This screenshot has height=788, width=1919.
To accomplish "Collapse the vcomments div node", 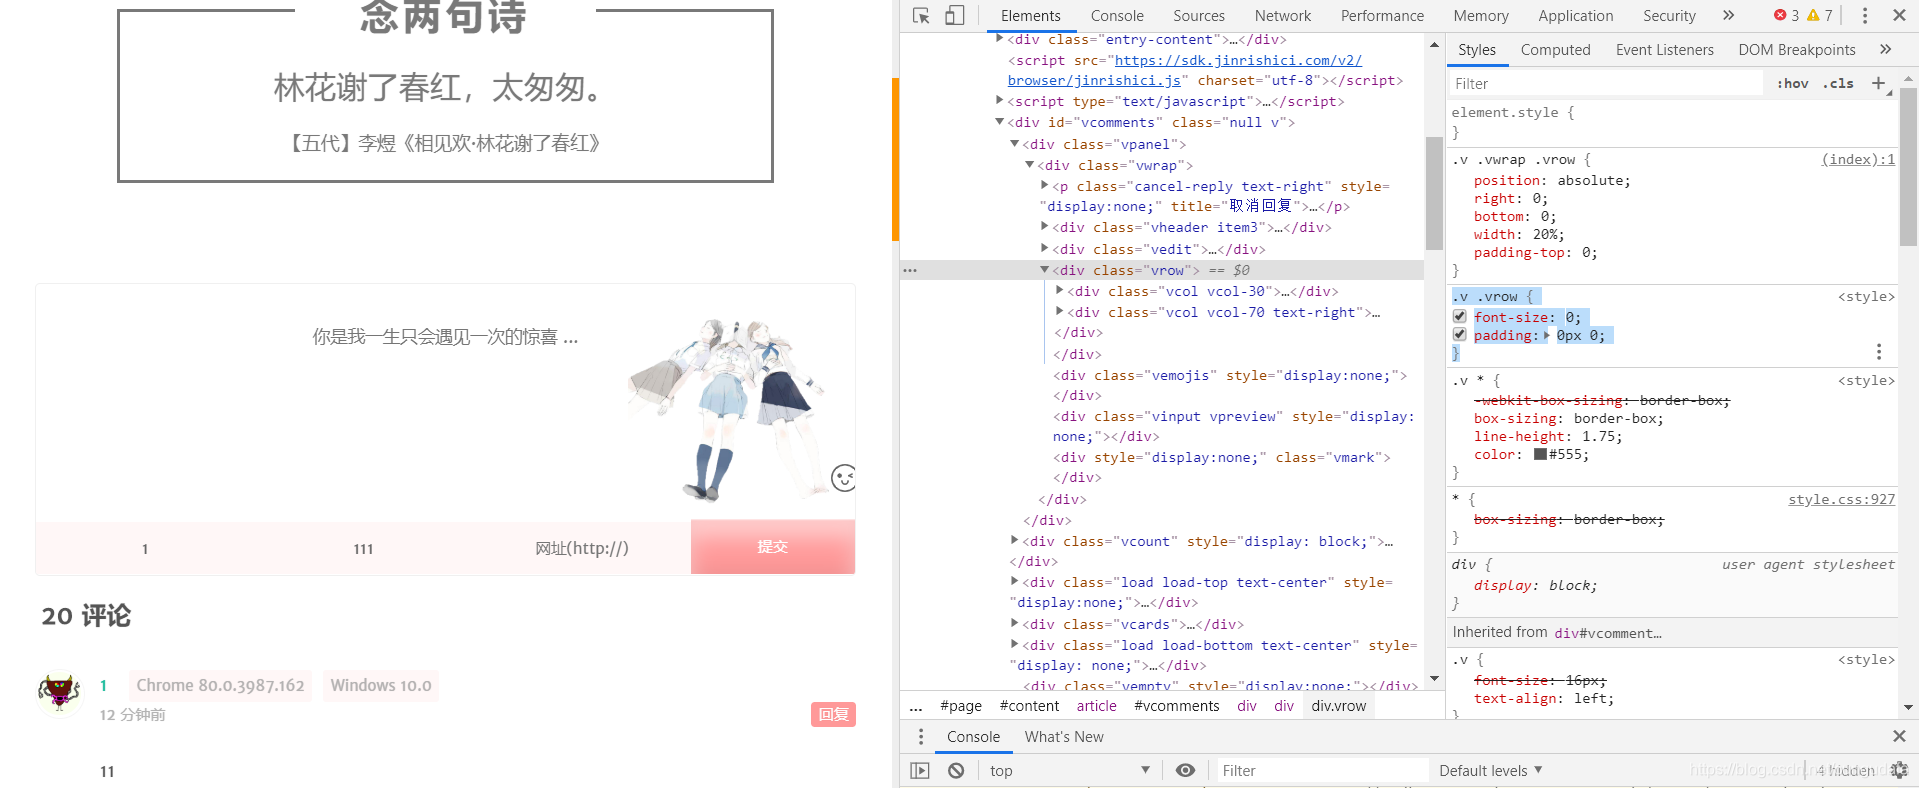I will (x=999, y=122).
